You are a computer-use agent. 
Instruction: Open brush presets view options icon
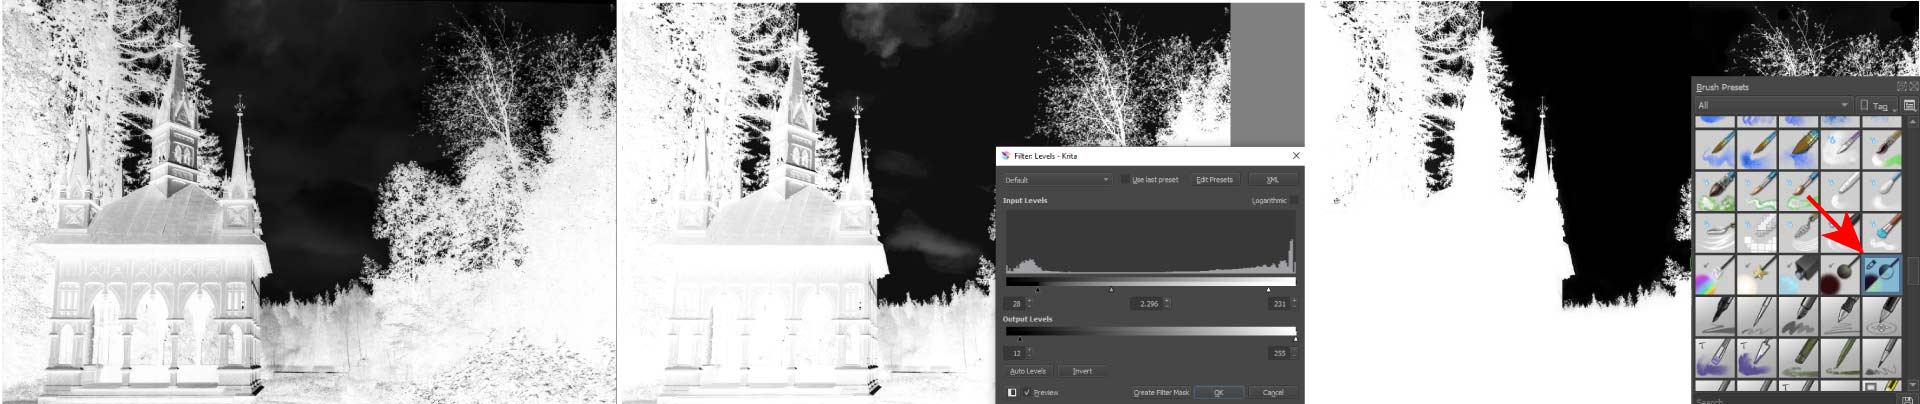1909,105
